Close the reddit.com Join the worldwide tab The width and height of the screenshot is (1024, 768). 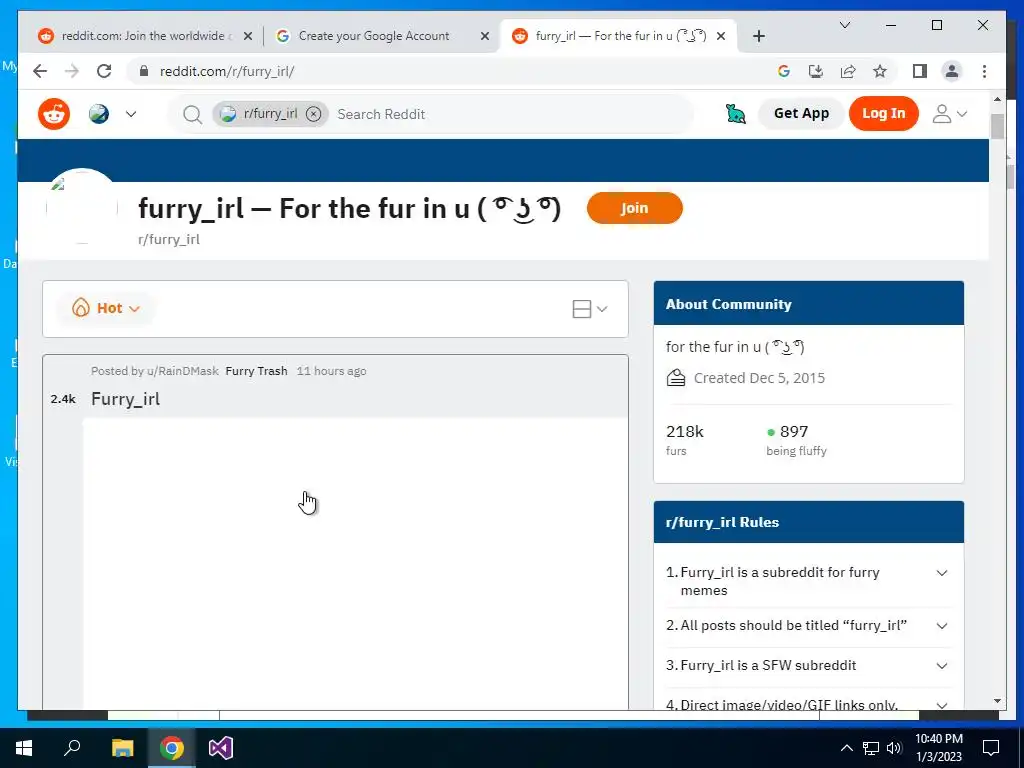[x=248, y=36]
